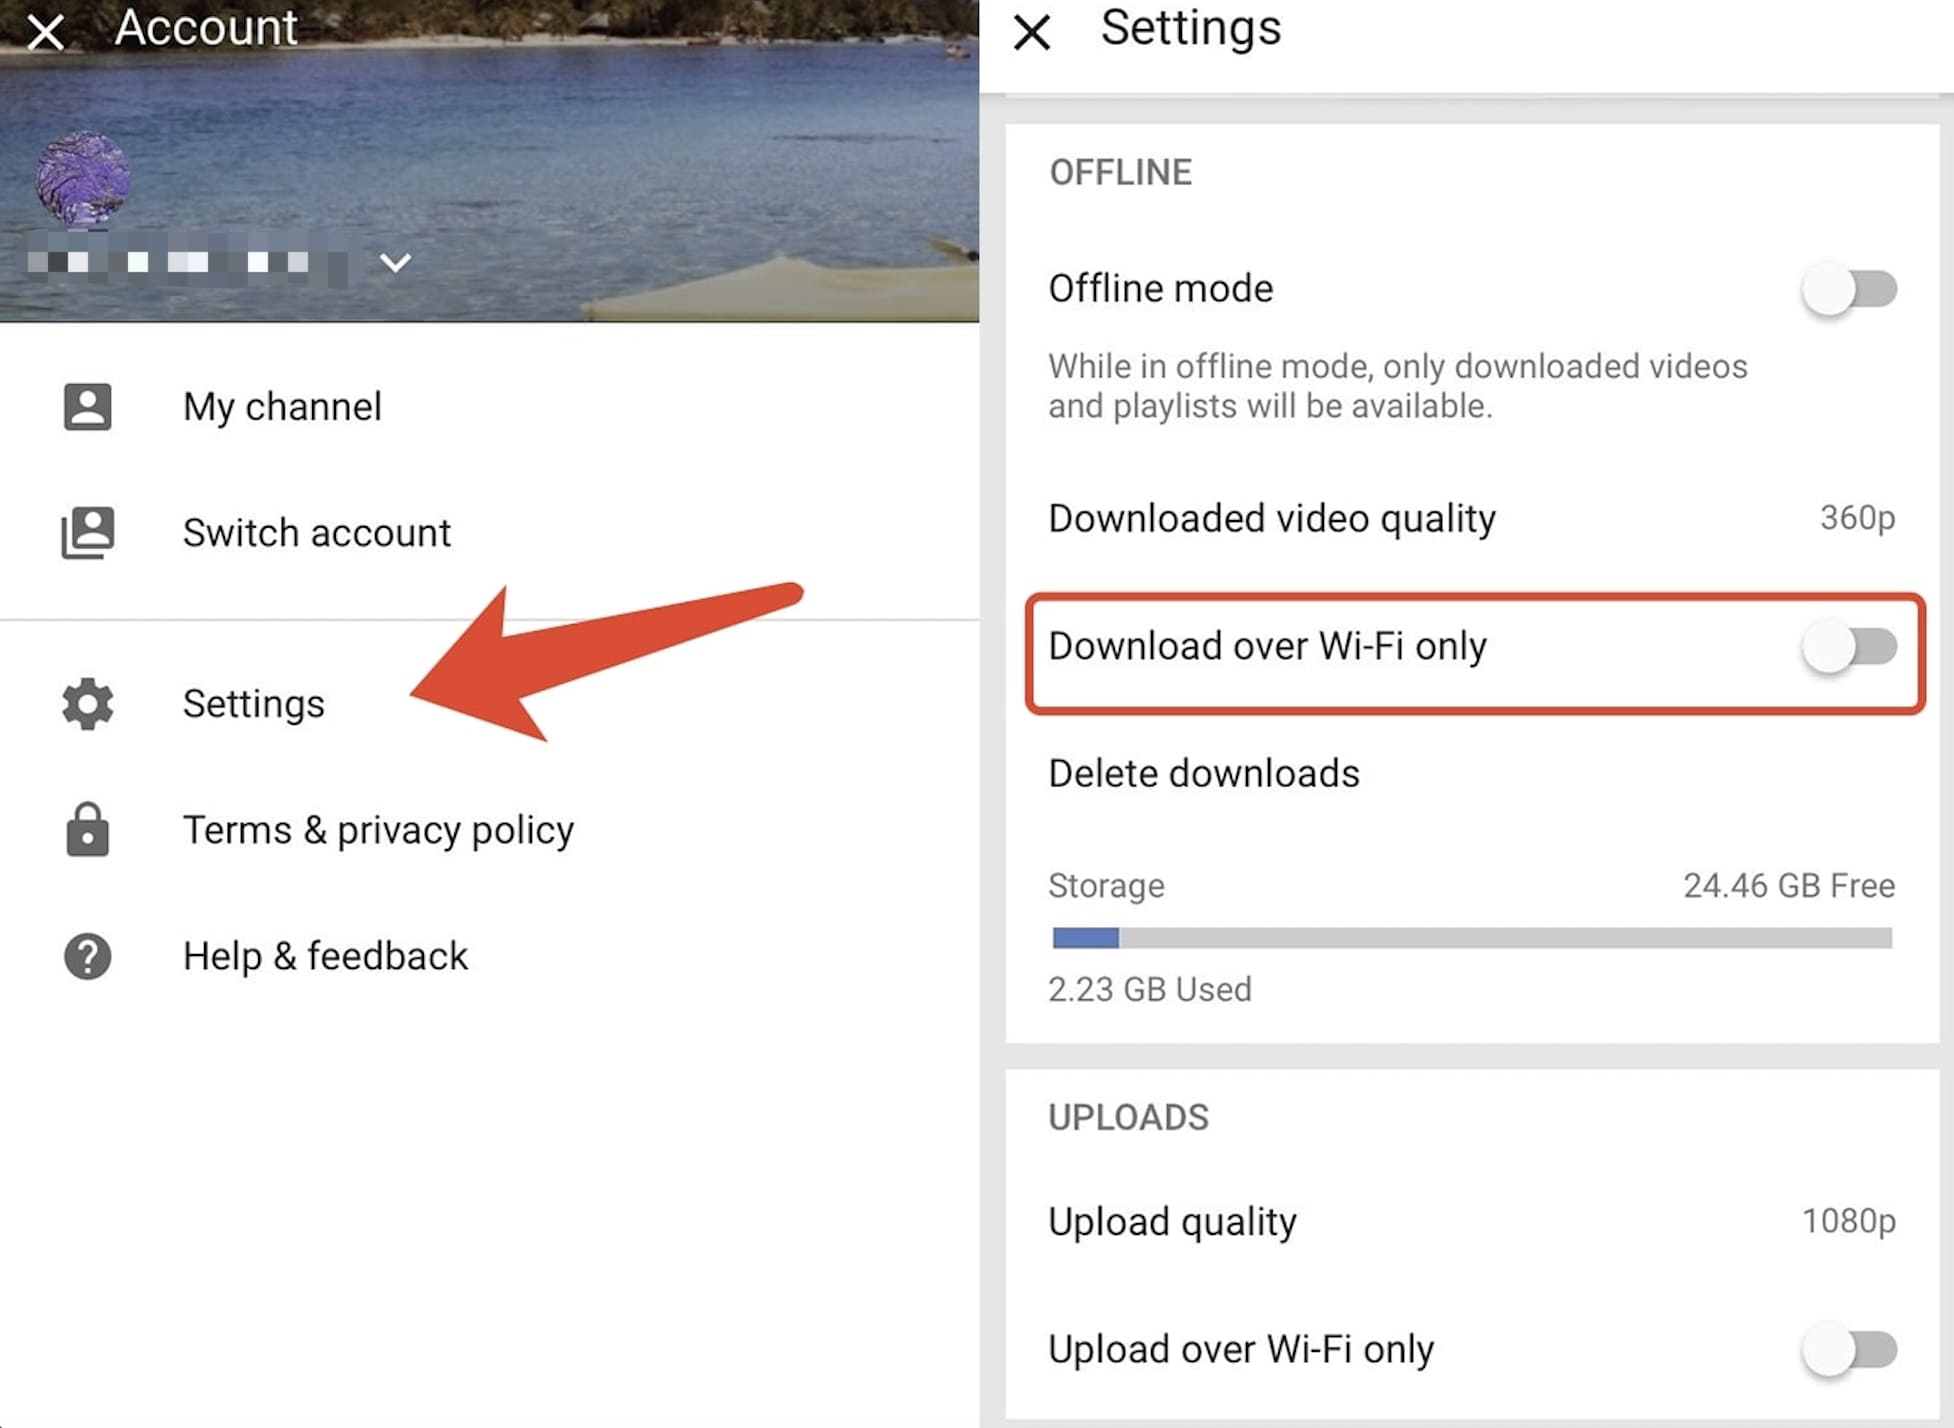Select Switch account menu entry
This screenshot has width=1954, height=1428.
coord(316,533)
